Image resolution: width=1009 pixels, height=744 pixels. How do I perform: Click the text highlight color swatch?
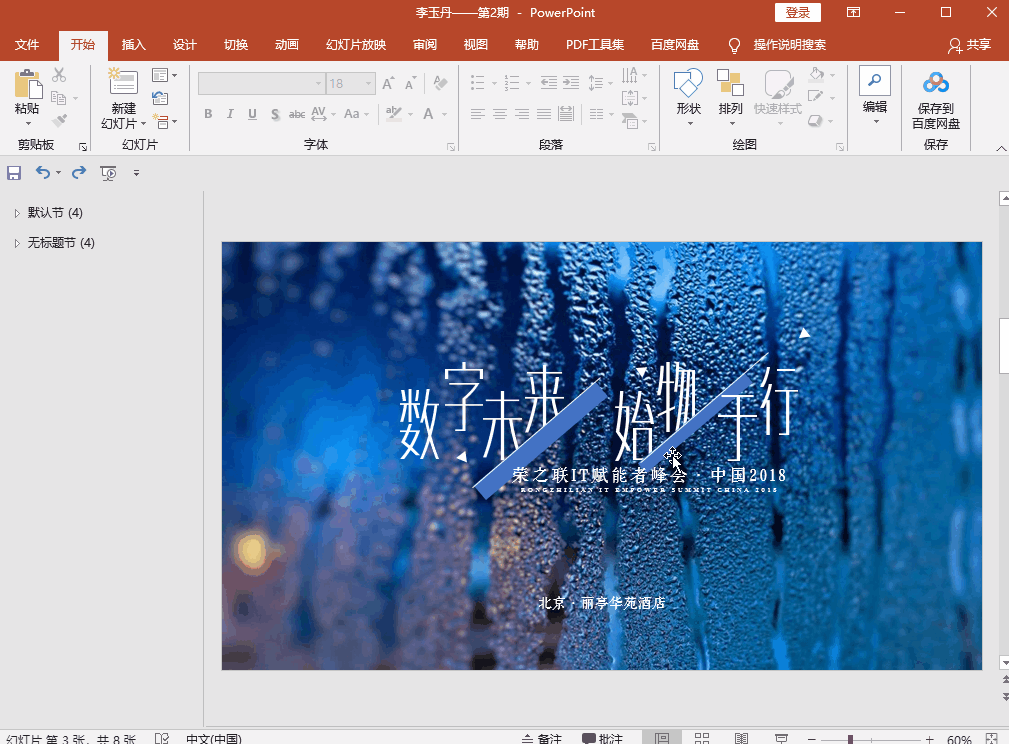(x=393, y=114)
